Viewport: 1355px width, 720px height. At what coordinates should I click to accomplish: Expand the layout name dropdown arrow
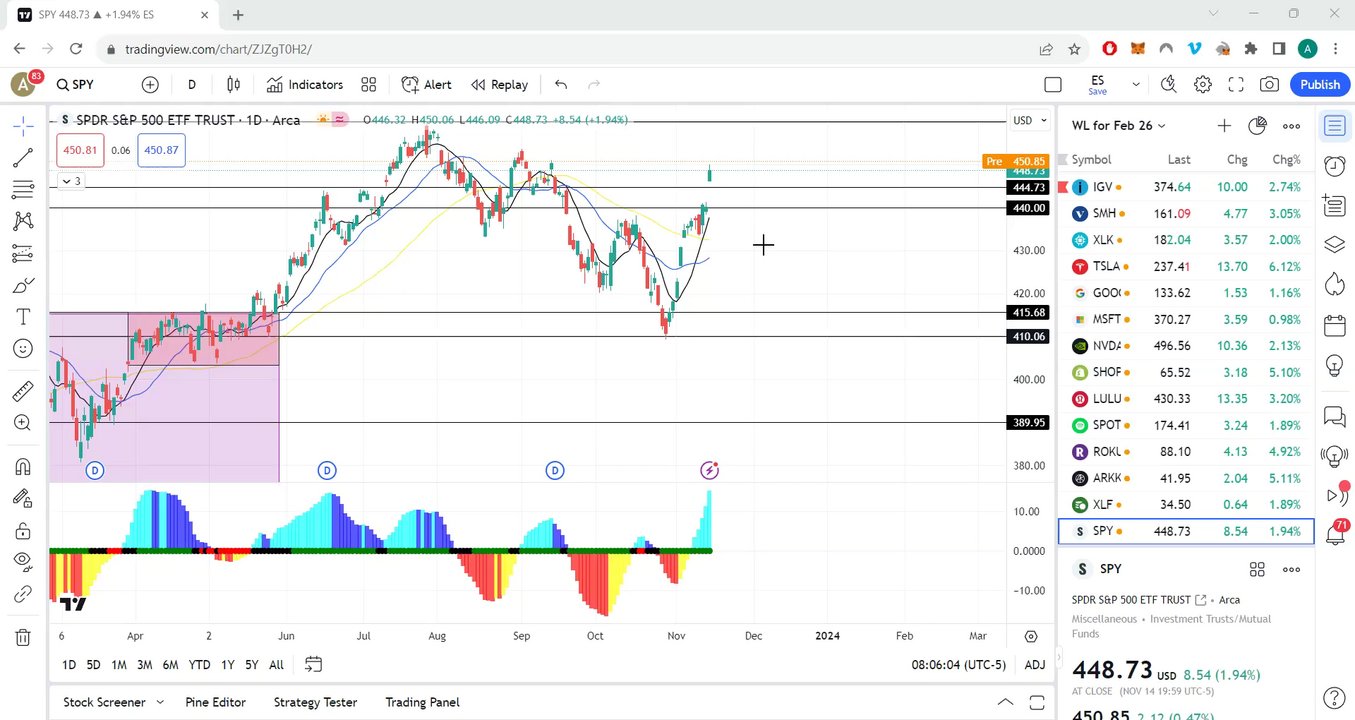click(1135, 85)
